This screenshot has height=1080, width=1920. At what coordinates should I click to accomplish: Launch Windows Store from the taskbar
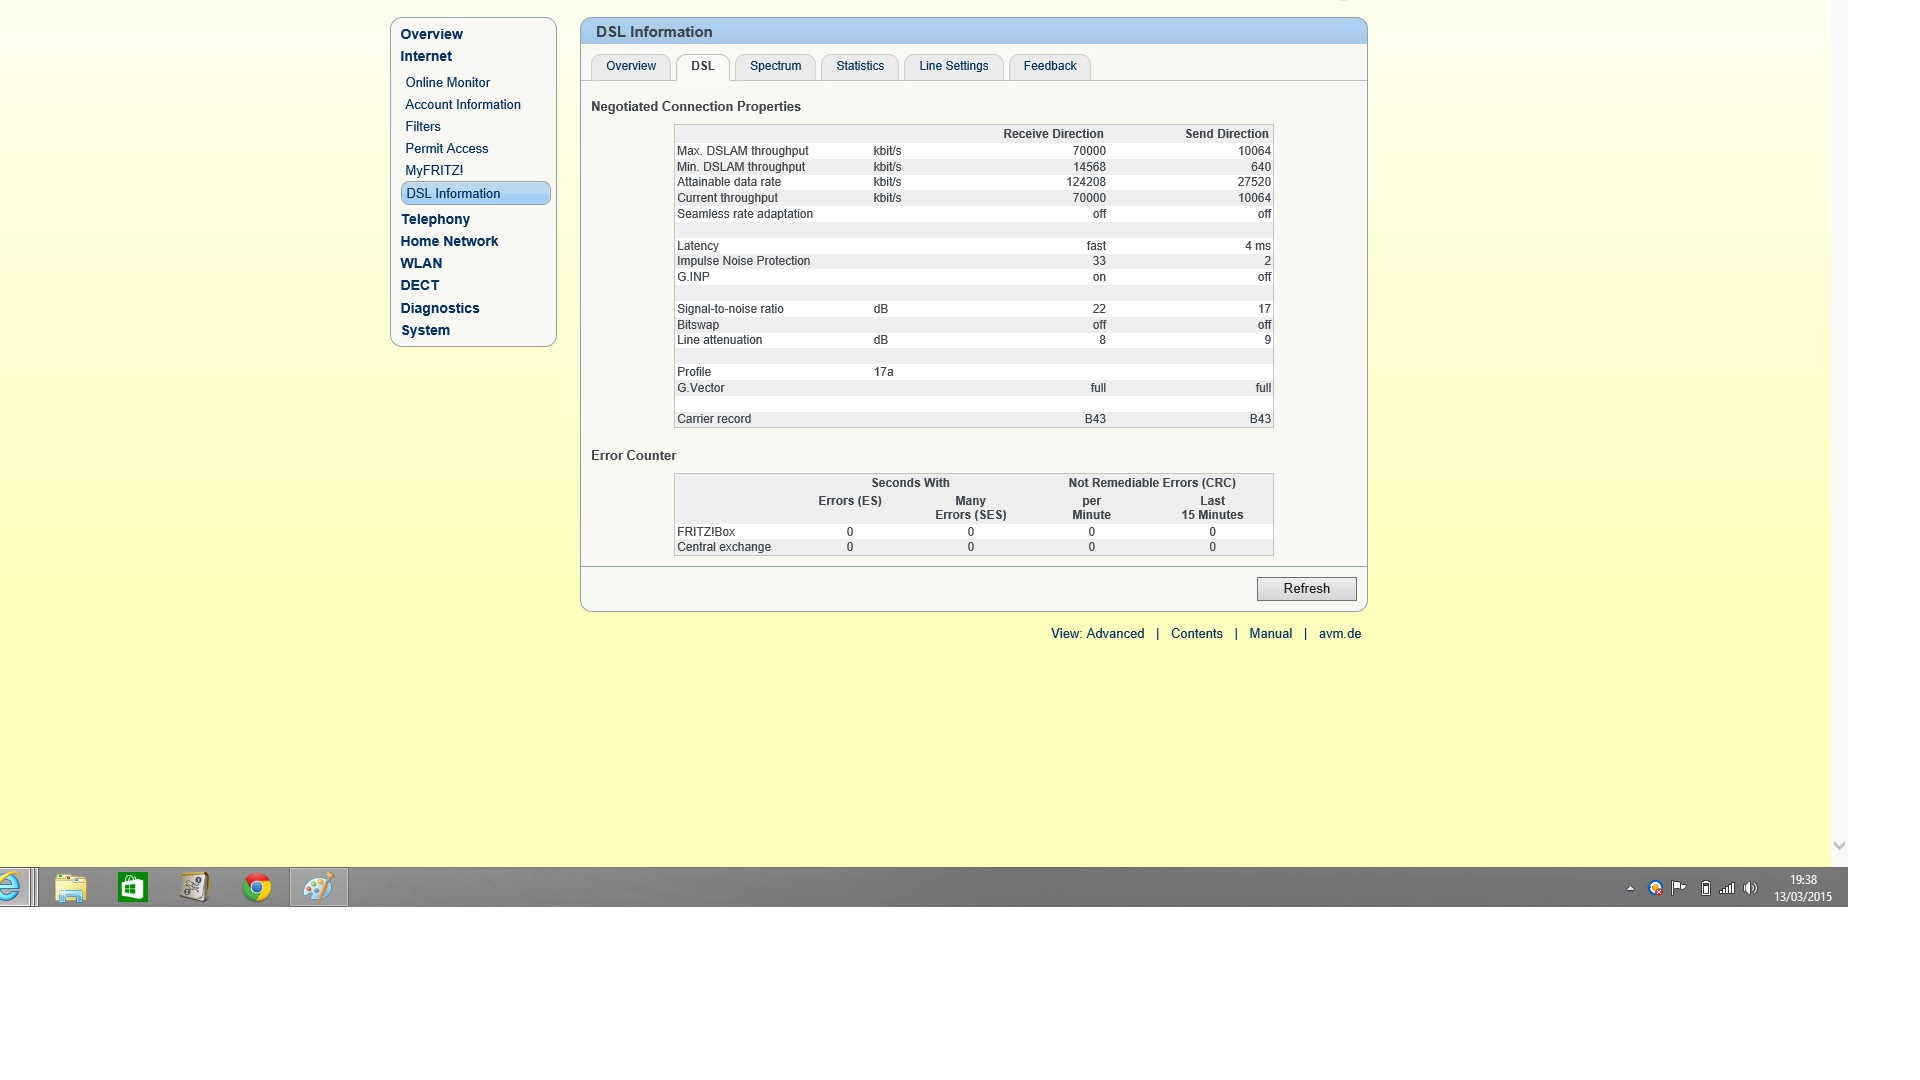click(x=133, y=887)
